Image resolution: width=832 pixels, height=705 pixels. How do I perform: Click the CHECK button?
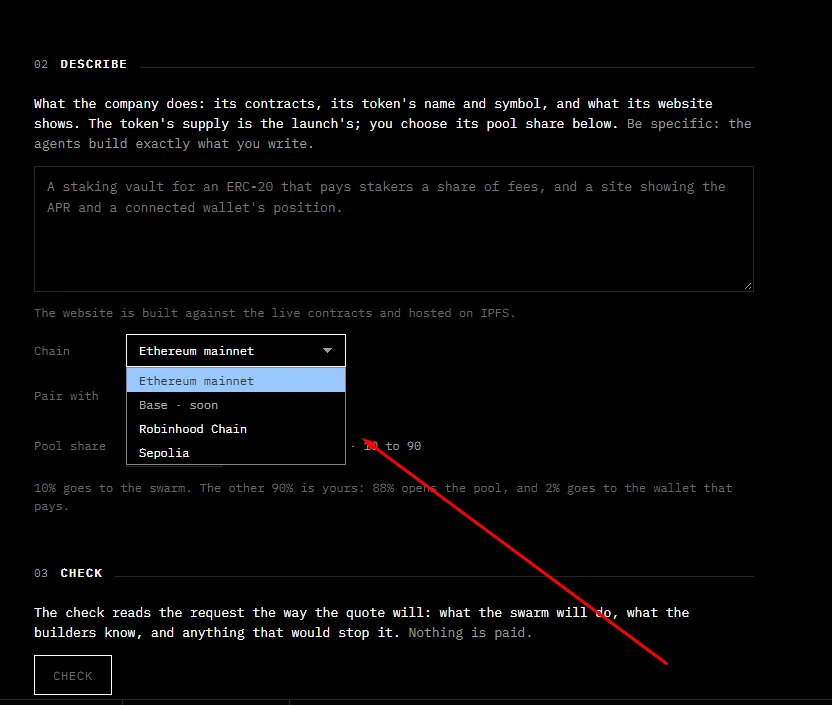tap(73, 675)
